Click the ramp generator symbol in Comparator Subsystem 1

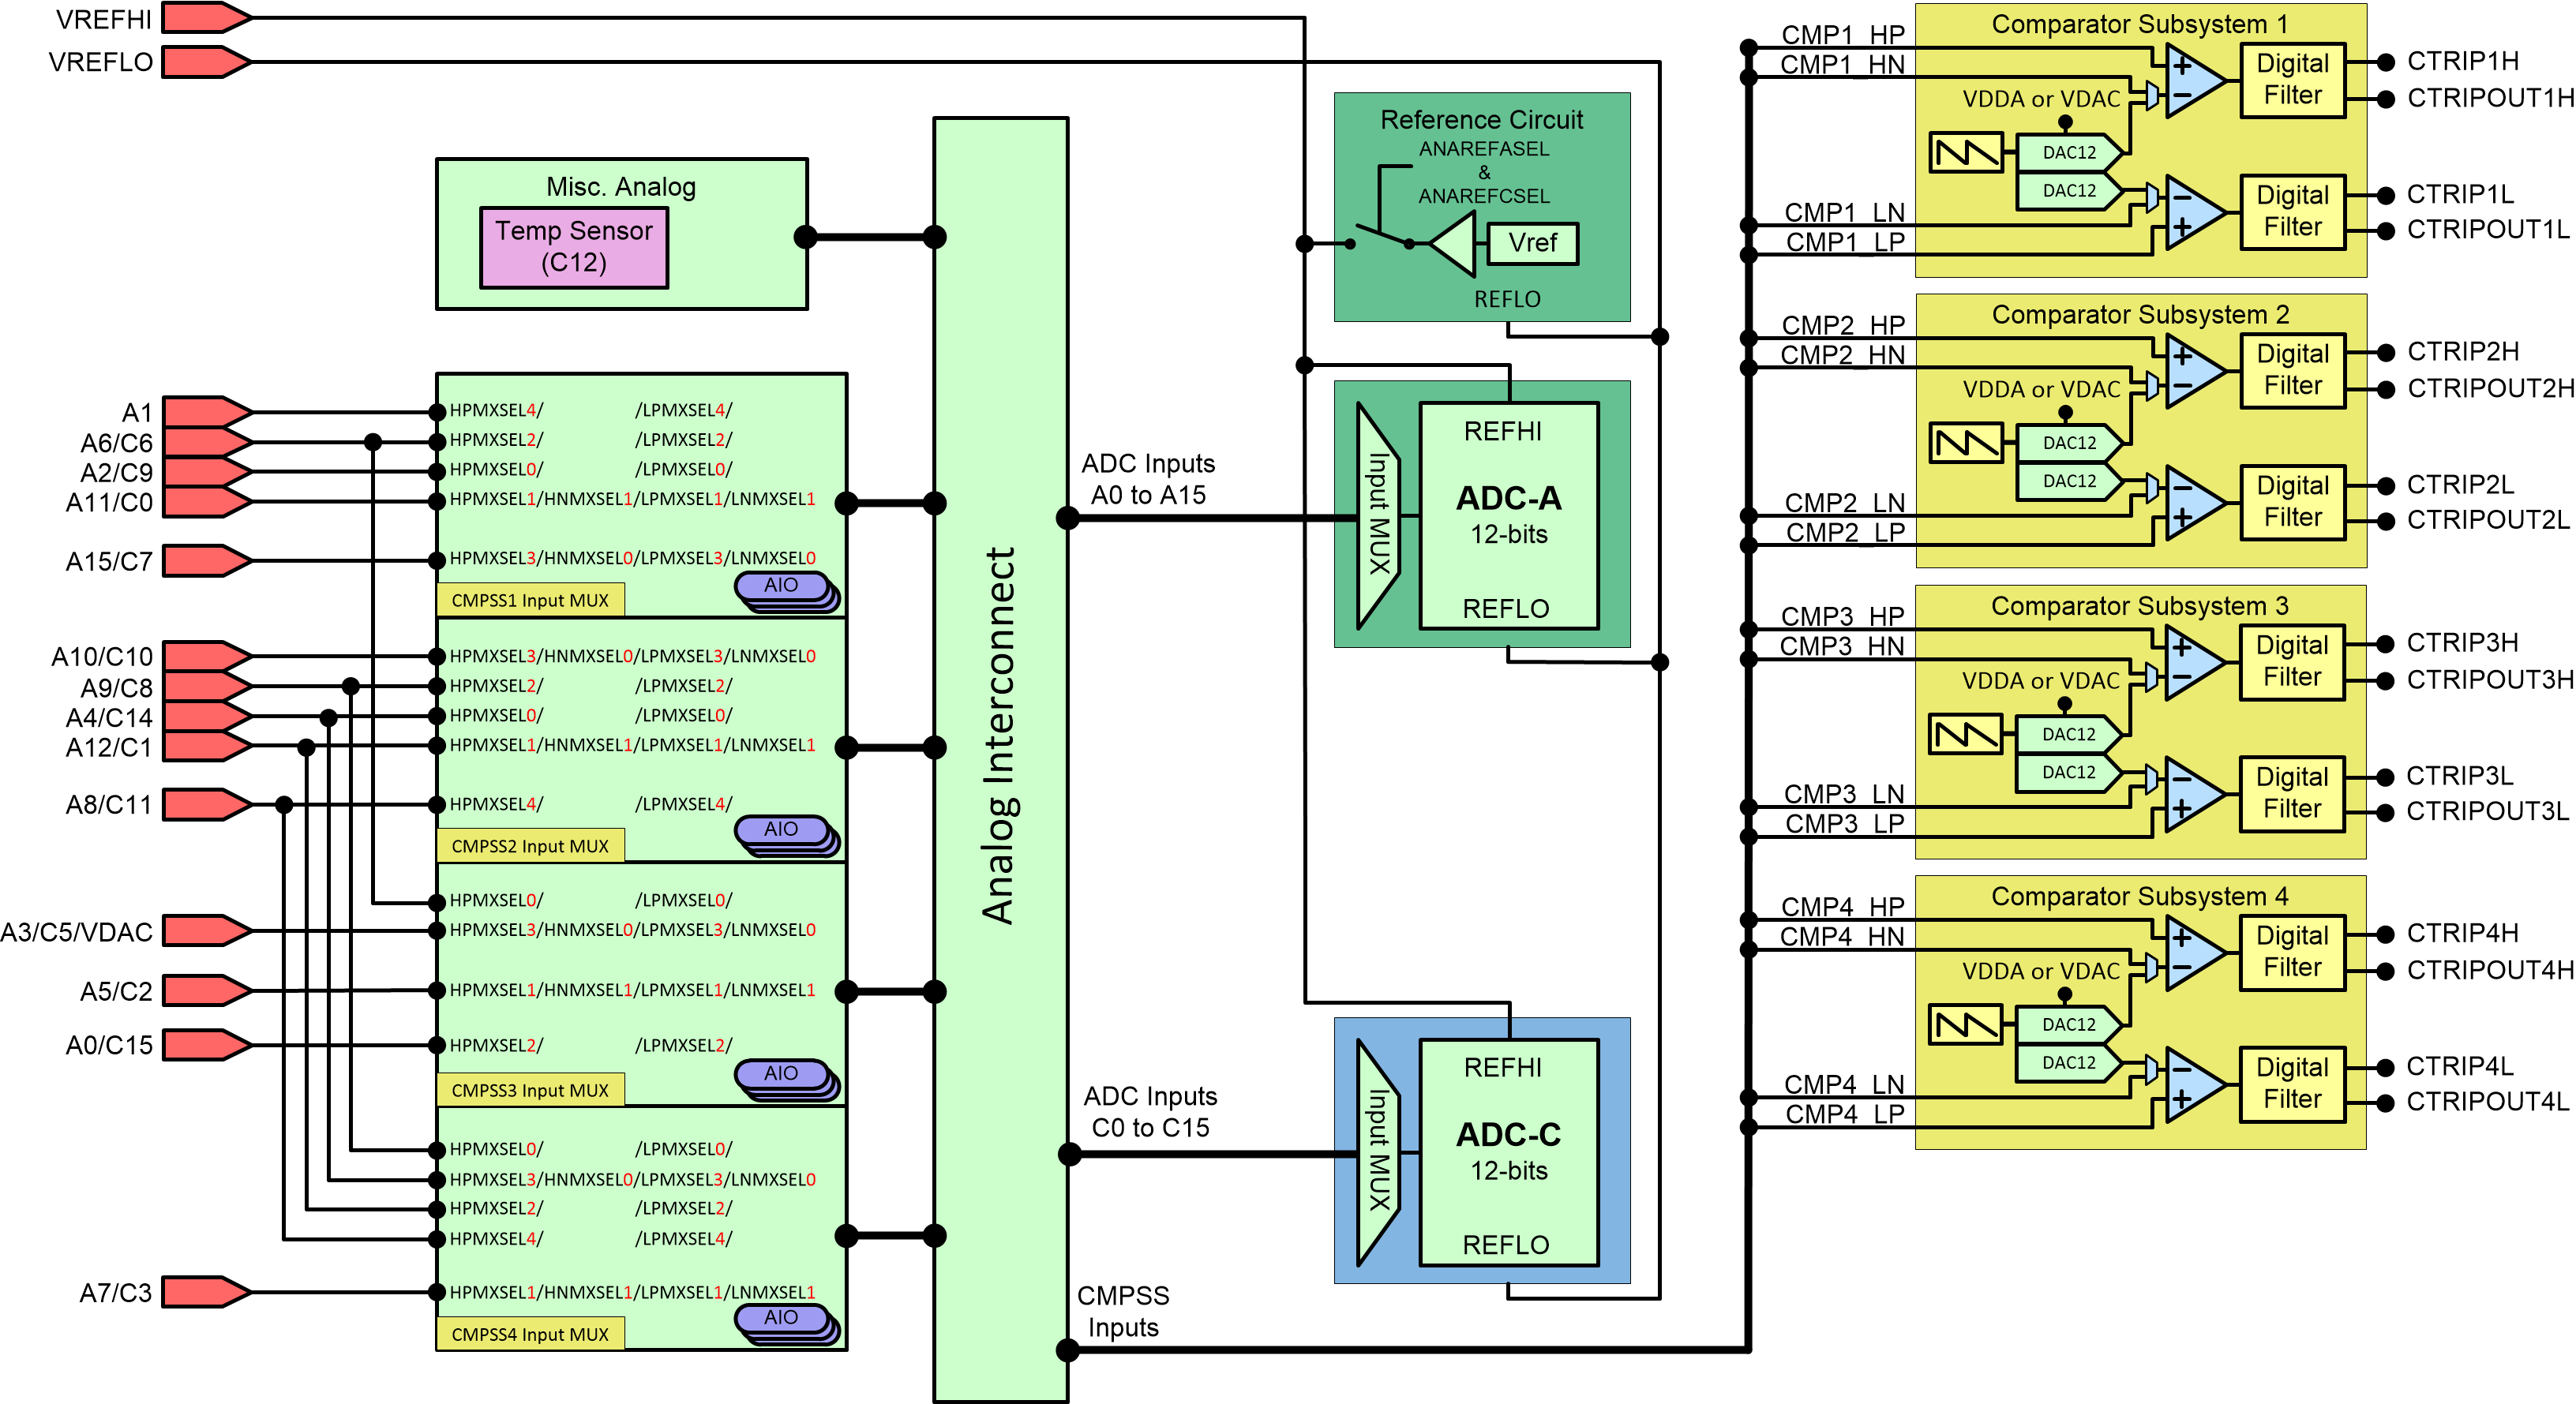(1965, 153)
